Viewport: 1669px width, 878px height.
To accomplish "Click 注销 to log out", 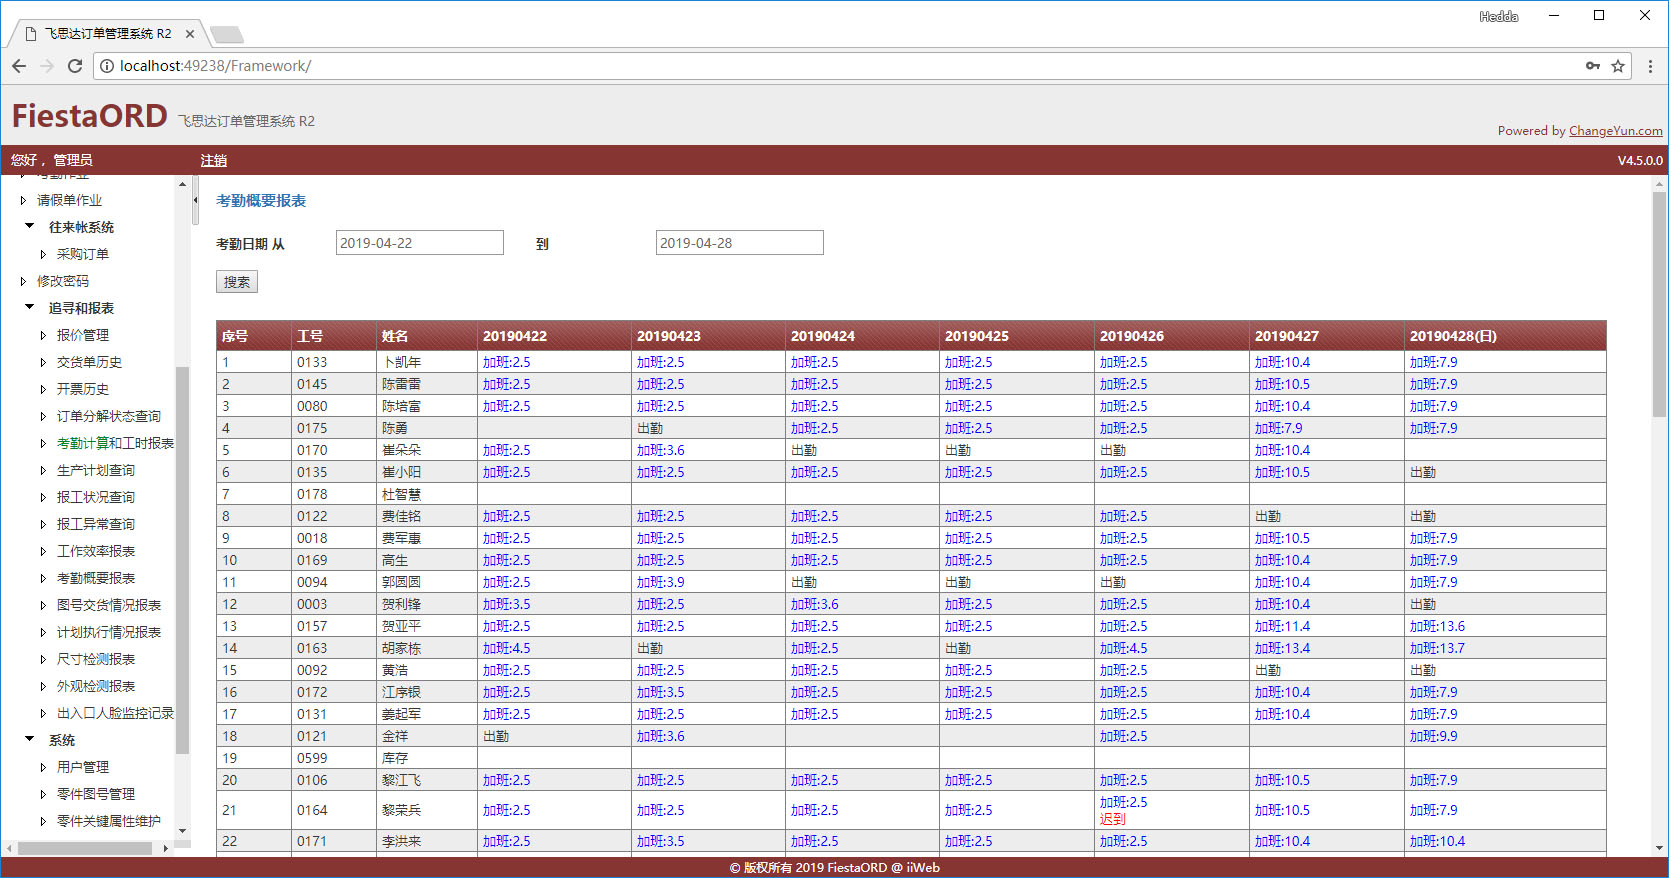I will click(214, 160).
